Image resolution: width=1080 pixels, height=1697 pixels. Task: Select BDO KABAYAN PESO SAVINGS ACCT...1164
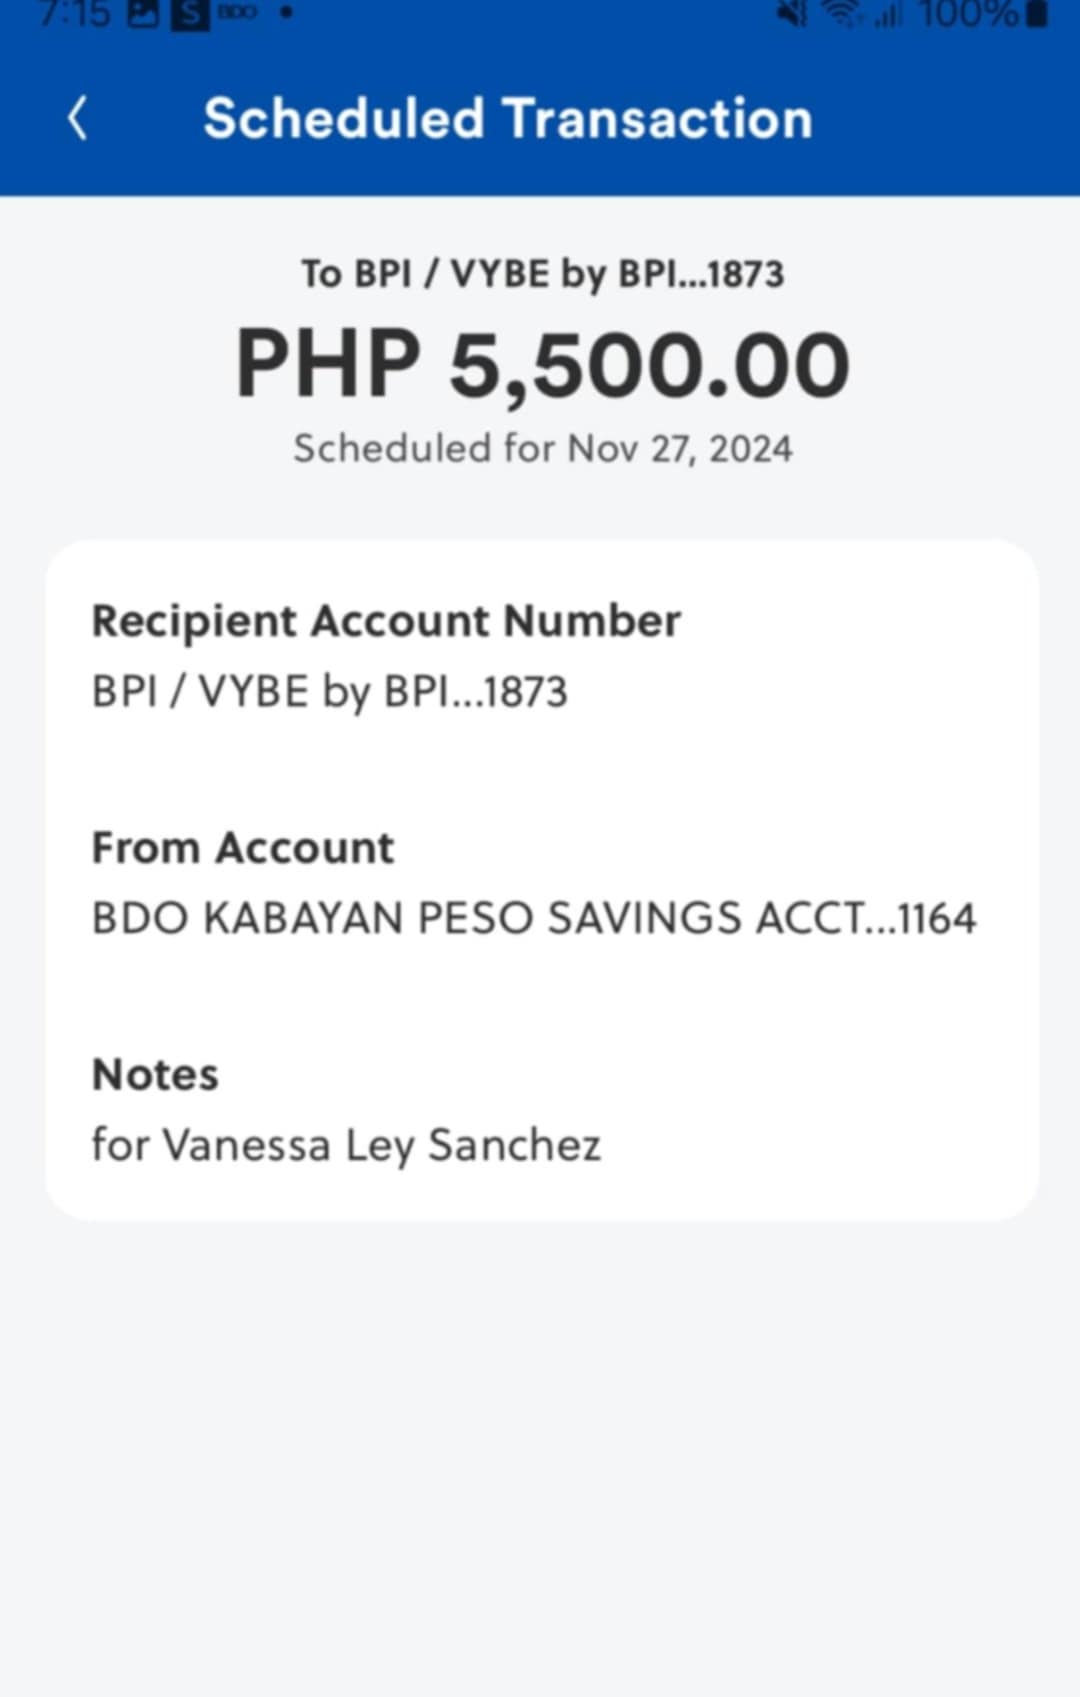[x=534, y=918]
